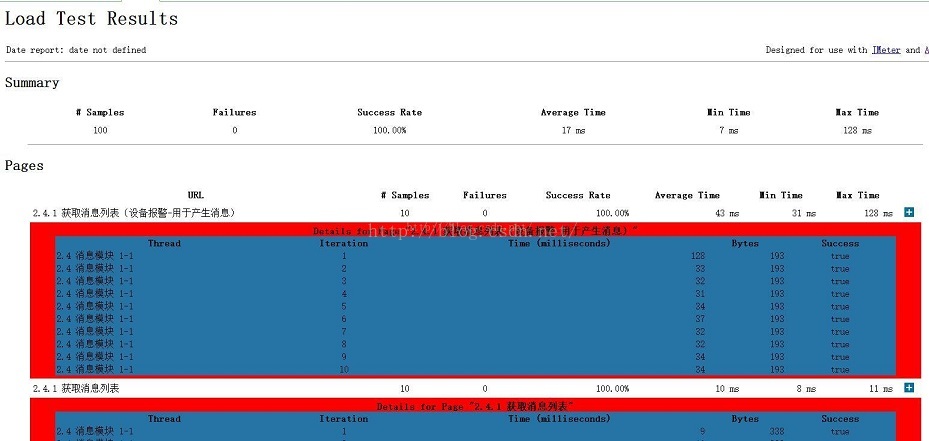
Task: Click the 100 samples value in Summary
Action: coord(100,131)
